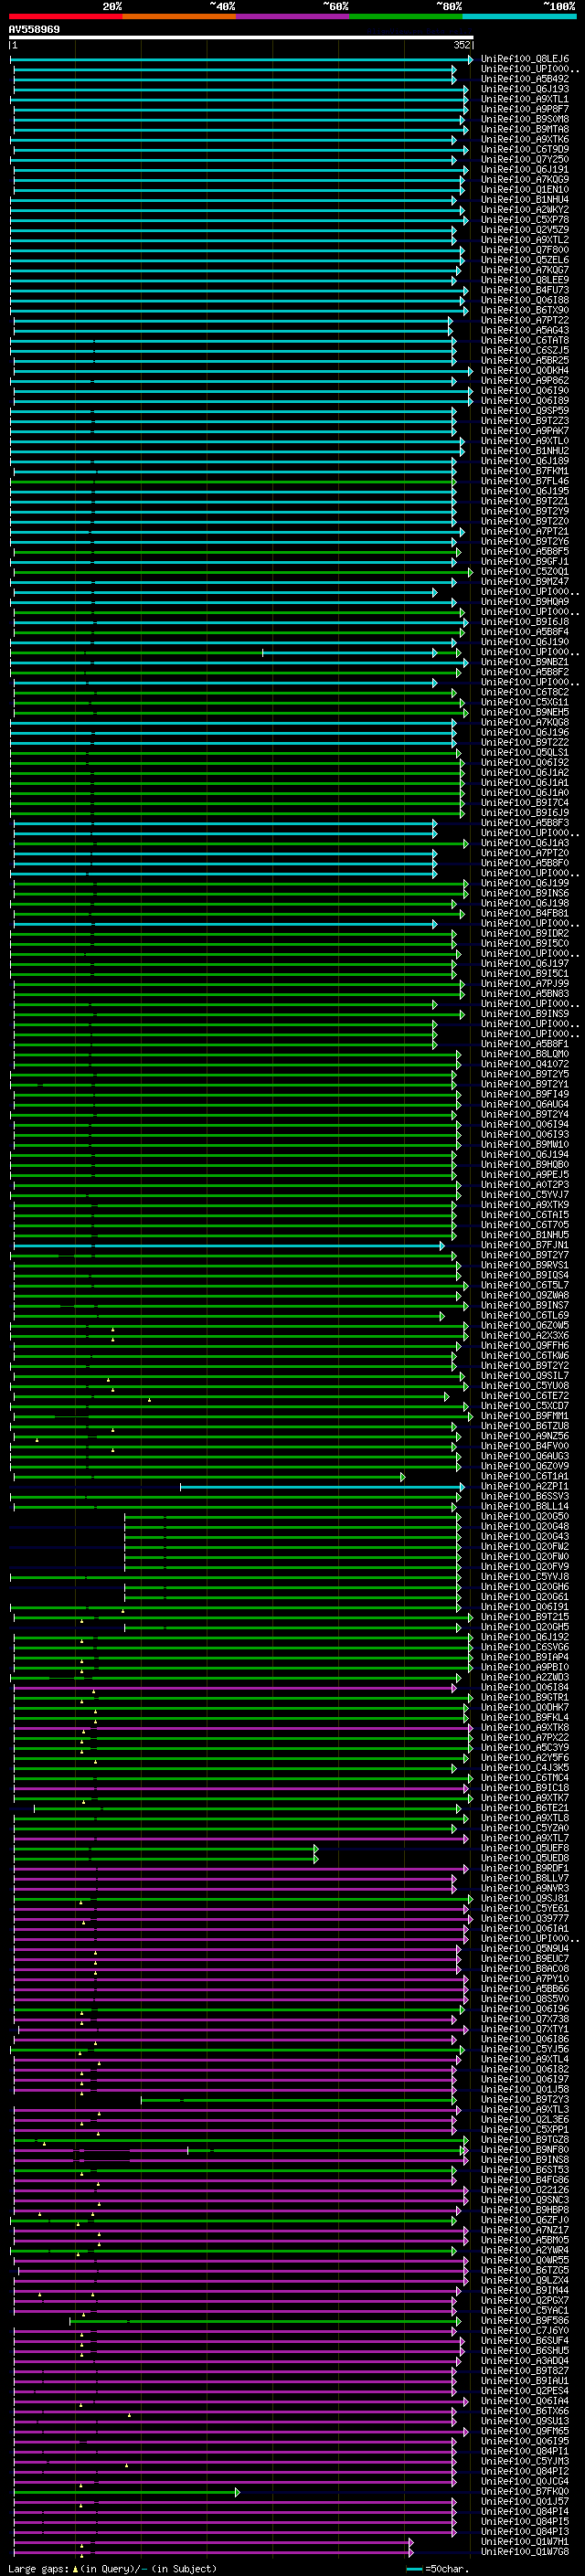Click the purple ~60% identity legend bar
The image size is (585, 2576).
click(x=293, y=16)
